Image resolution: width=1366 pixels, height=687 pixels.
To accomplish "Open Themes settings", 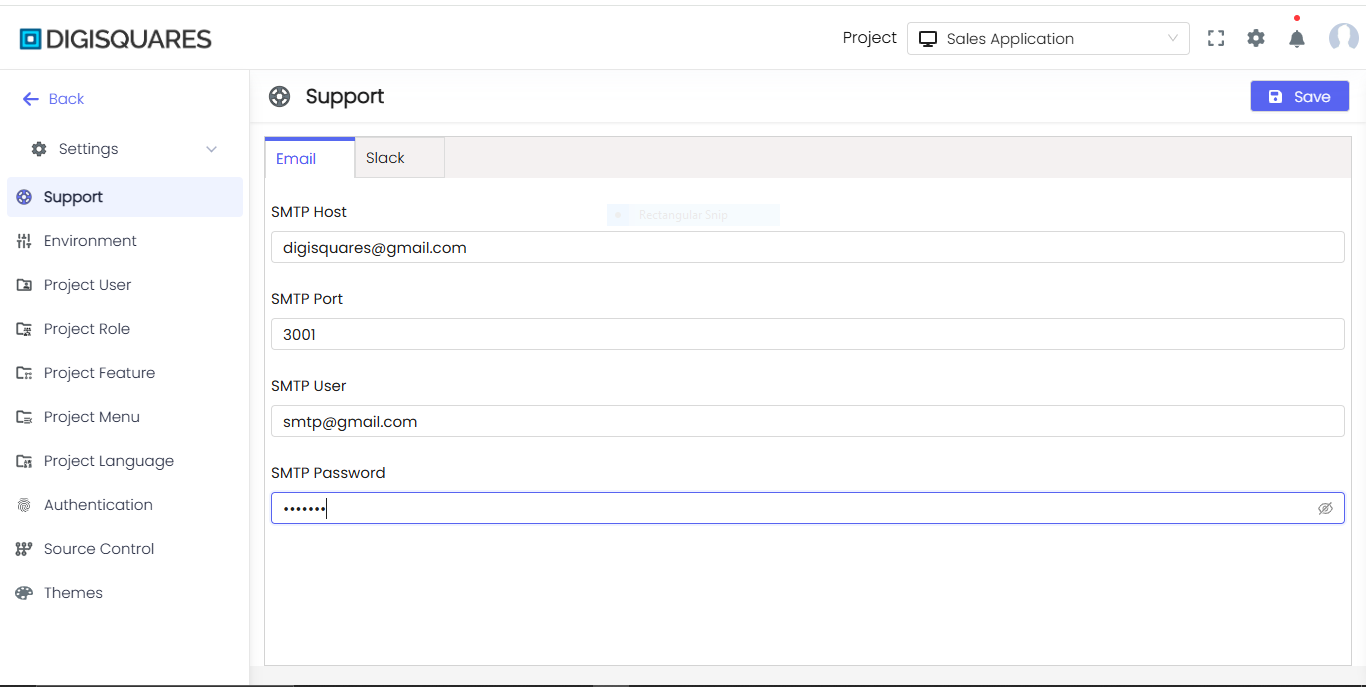I will click(x=73, y=593).
